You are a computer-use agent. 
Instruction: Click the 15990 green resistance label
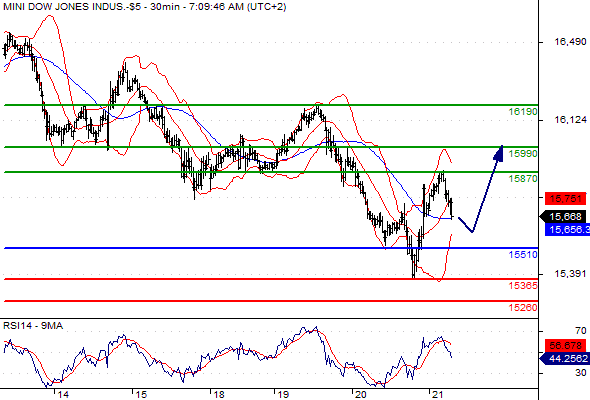pyautogui.click(x=523, y=154)
